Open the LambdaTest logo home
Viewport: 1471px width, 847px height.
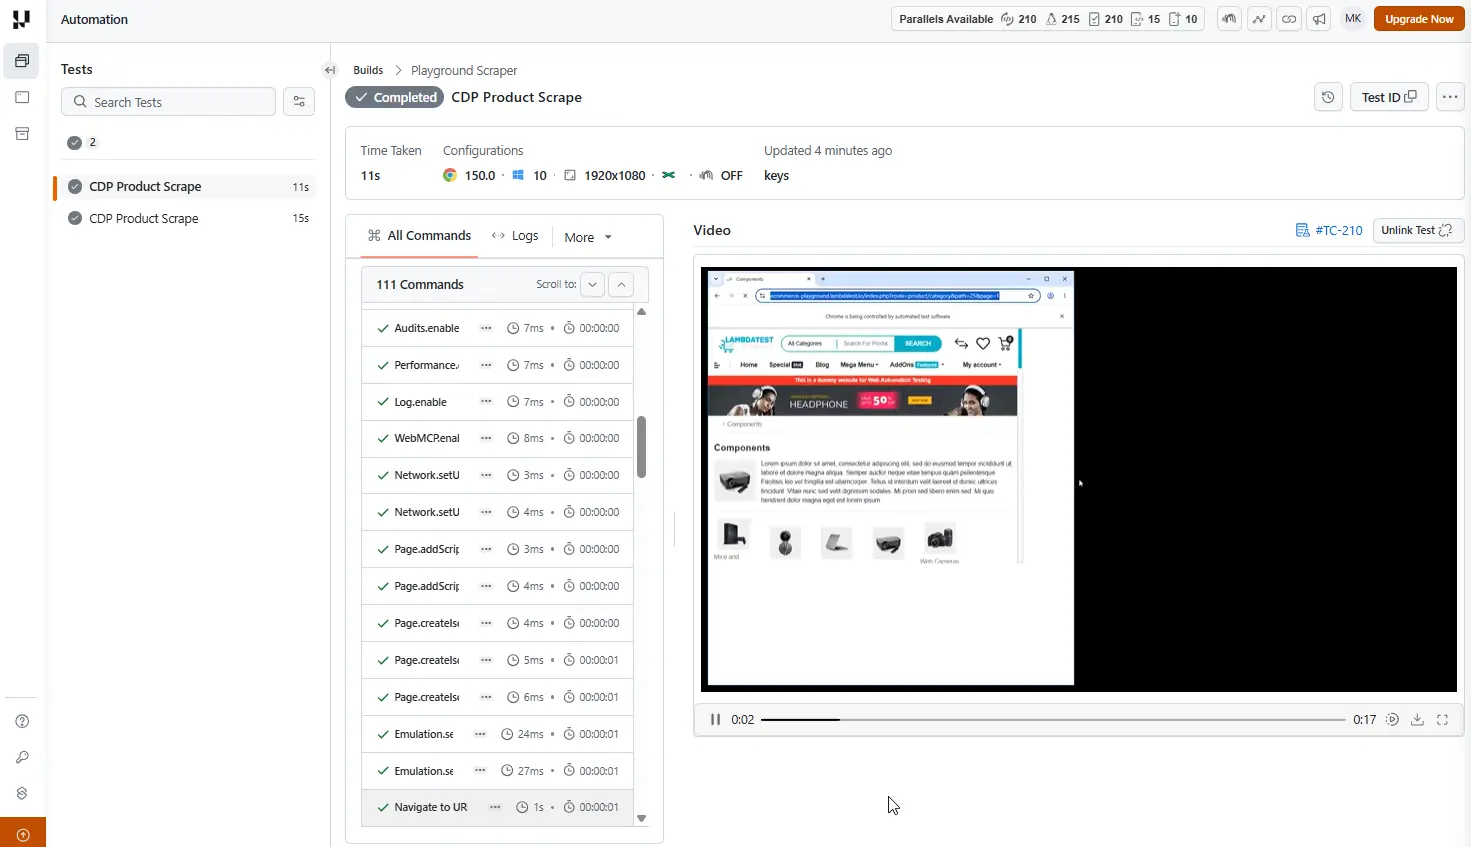[21, 19]
